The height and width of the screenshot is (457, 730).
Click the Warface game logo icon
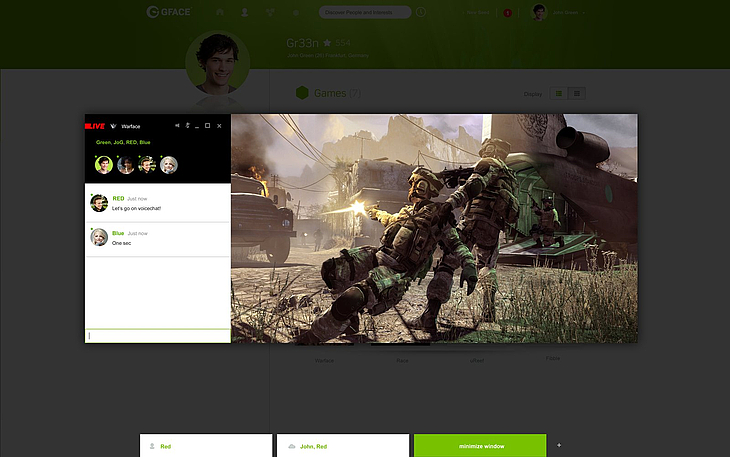[x=113, y=126]
